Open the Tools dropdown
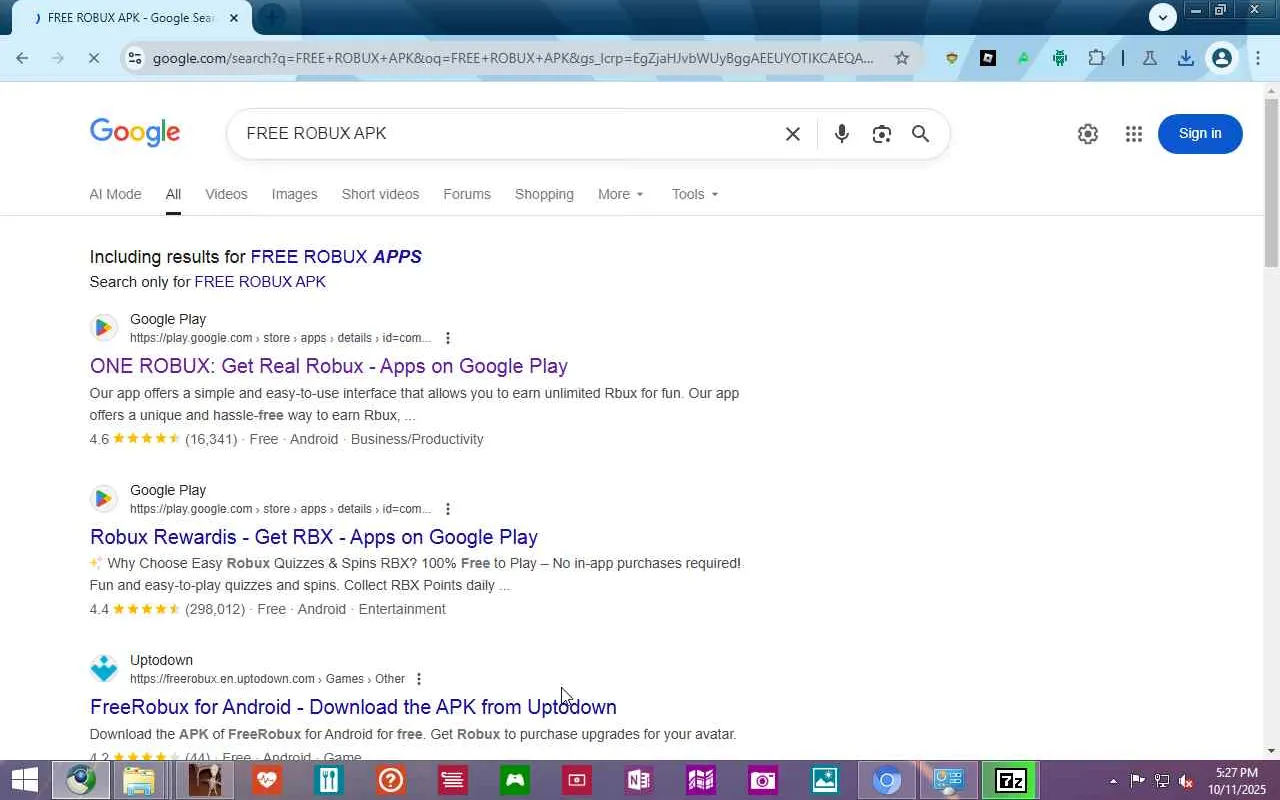 (x=695, y=194)
